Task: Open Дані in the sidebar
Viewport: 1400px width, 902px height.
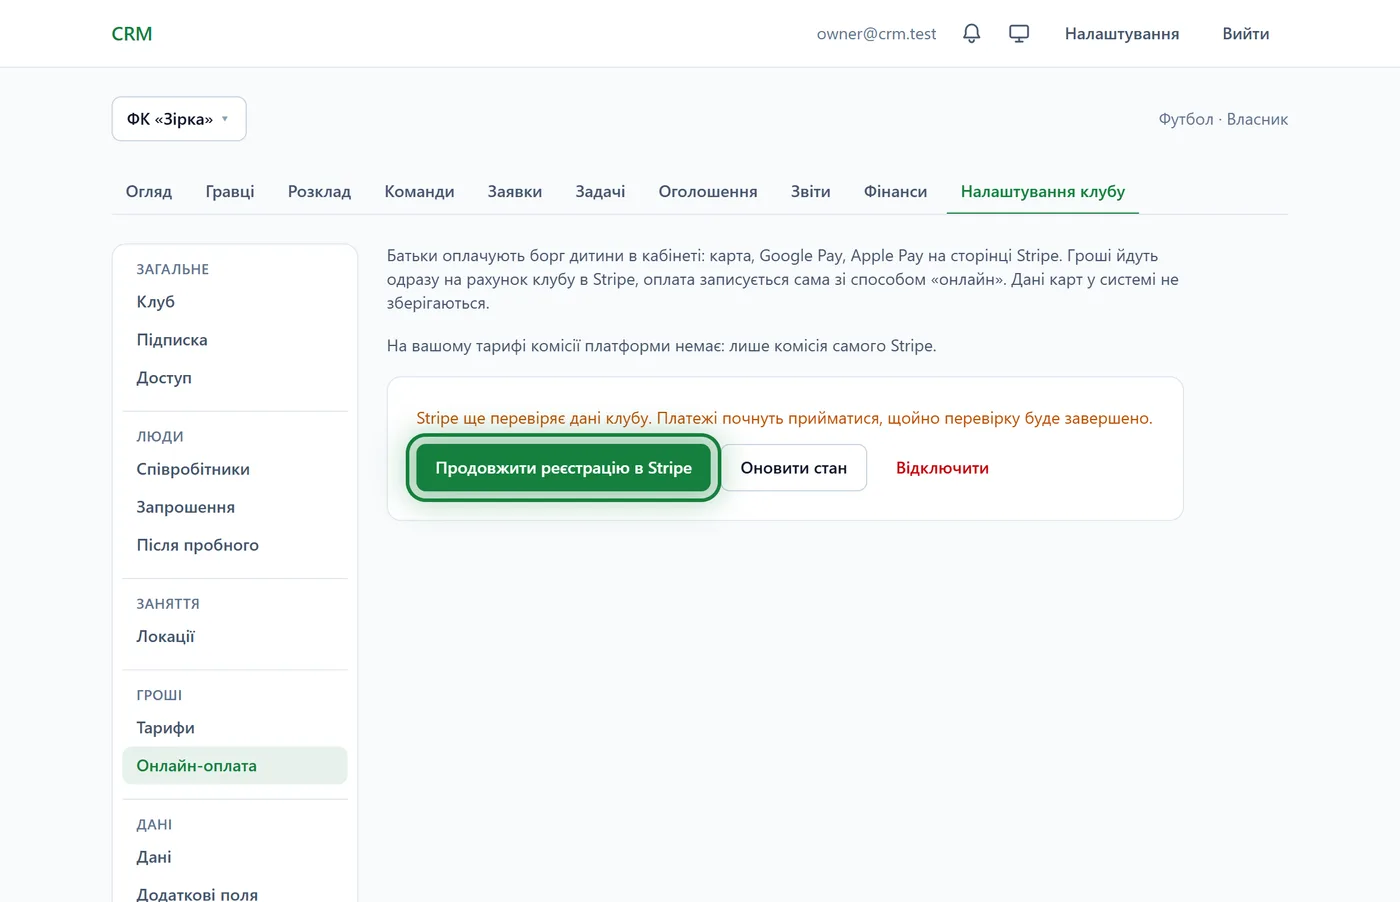Action: (x=235, y=857)
